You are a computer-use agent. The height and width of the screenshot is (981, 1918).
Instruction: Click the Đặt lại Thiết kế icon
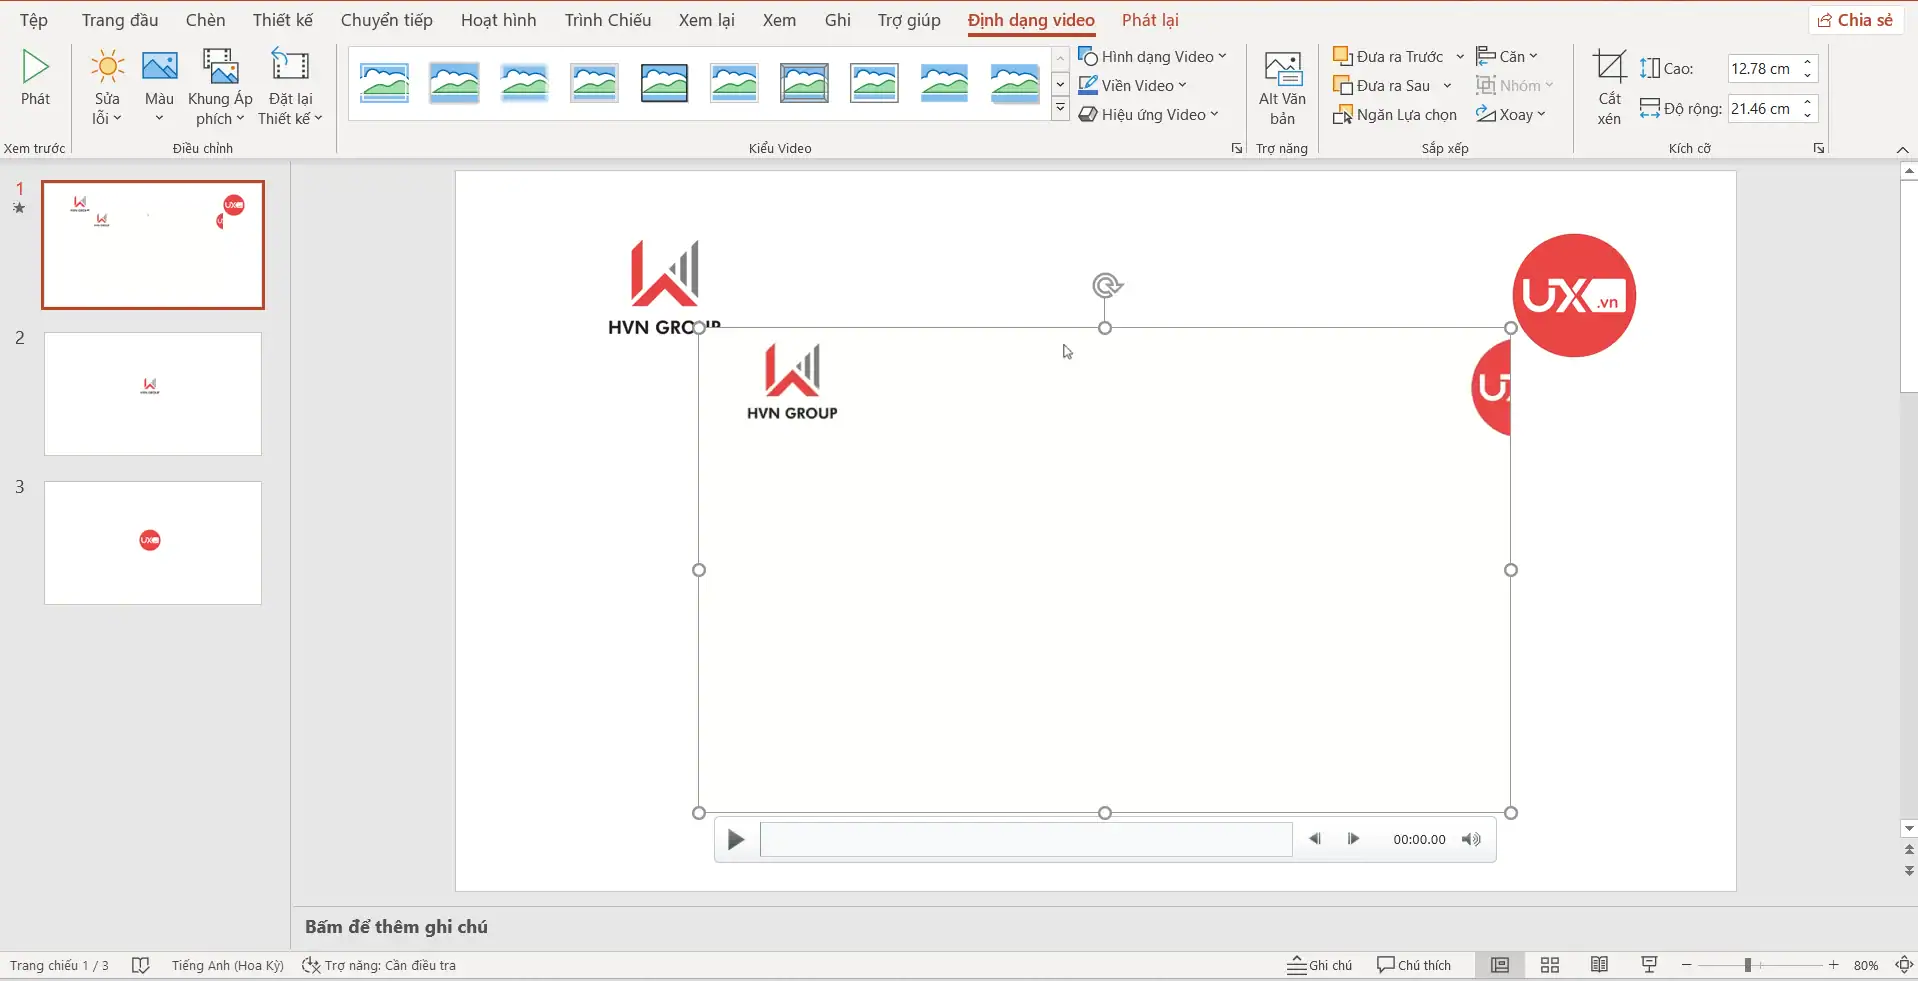(x=290, y=68)
